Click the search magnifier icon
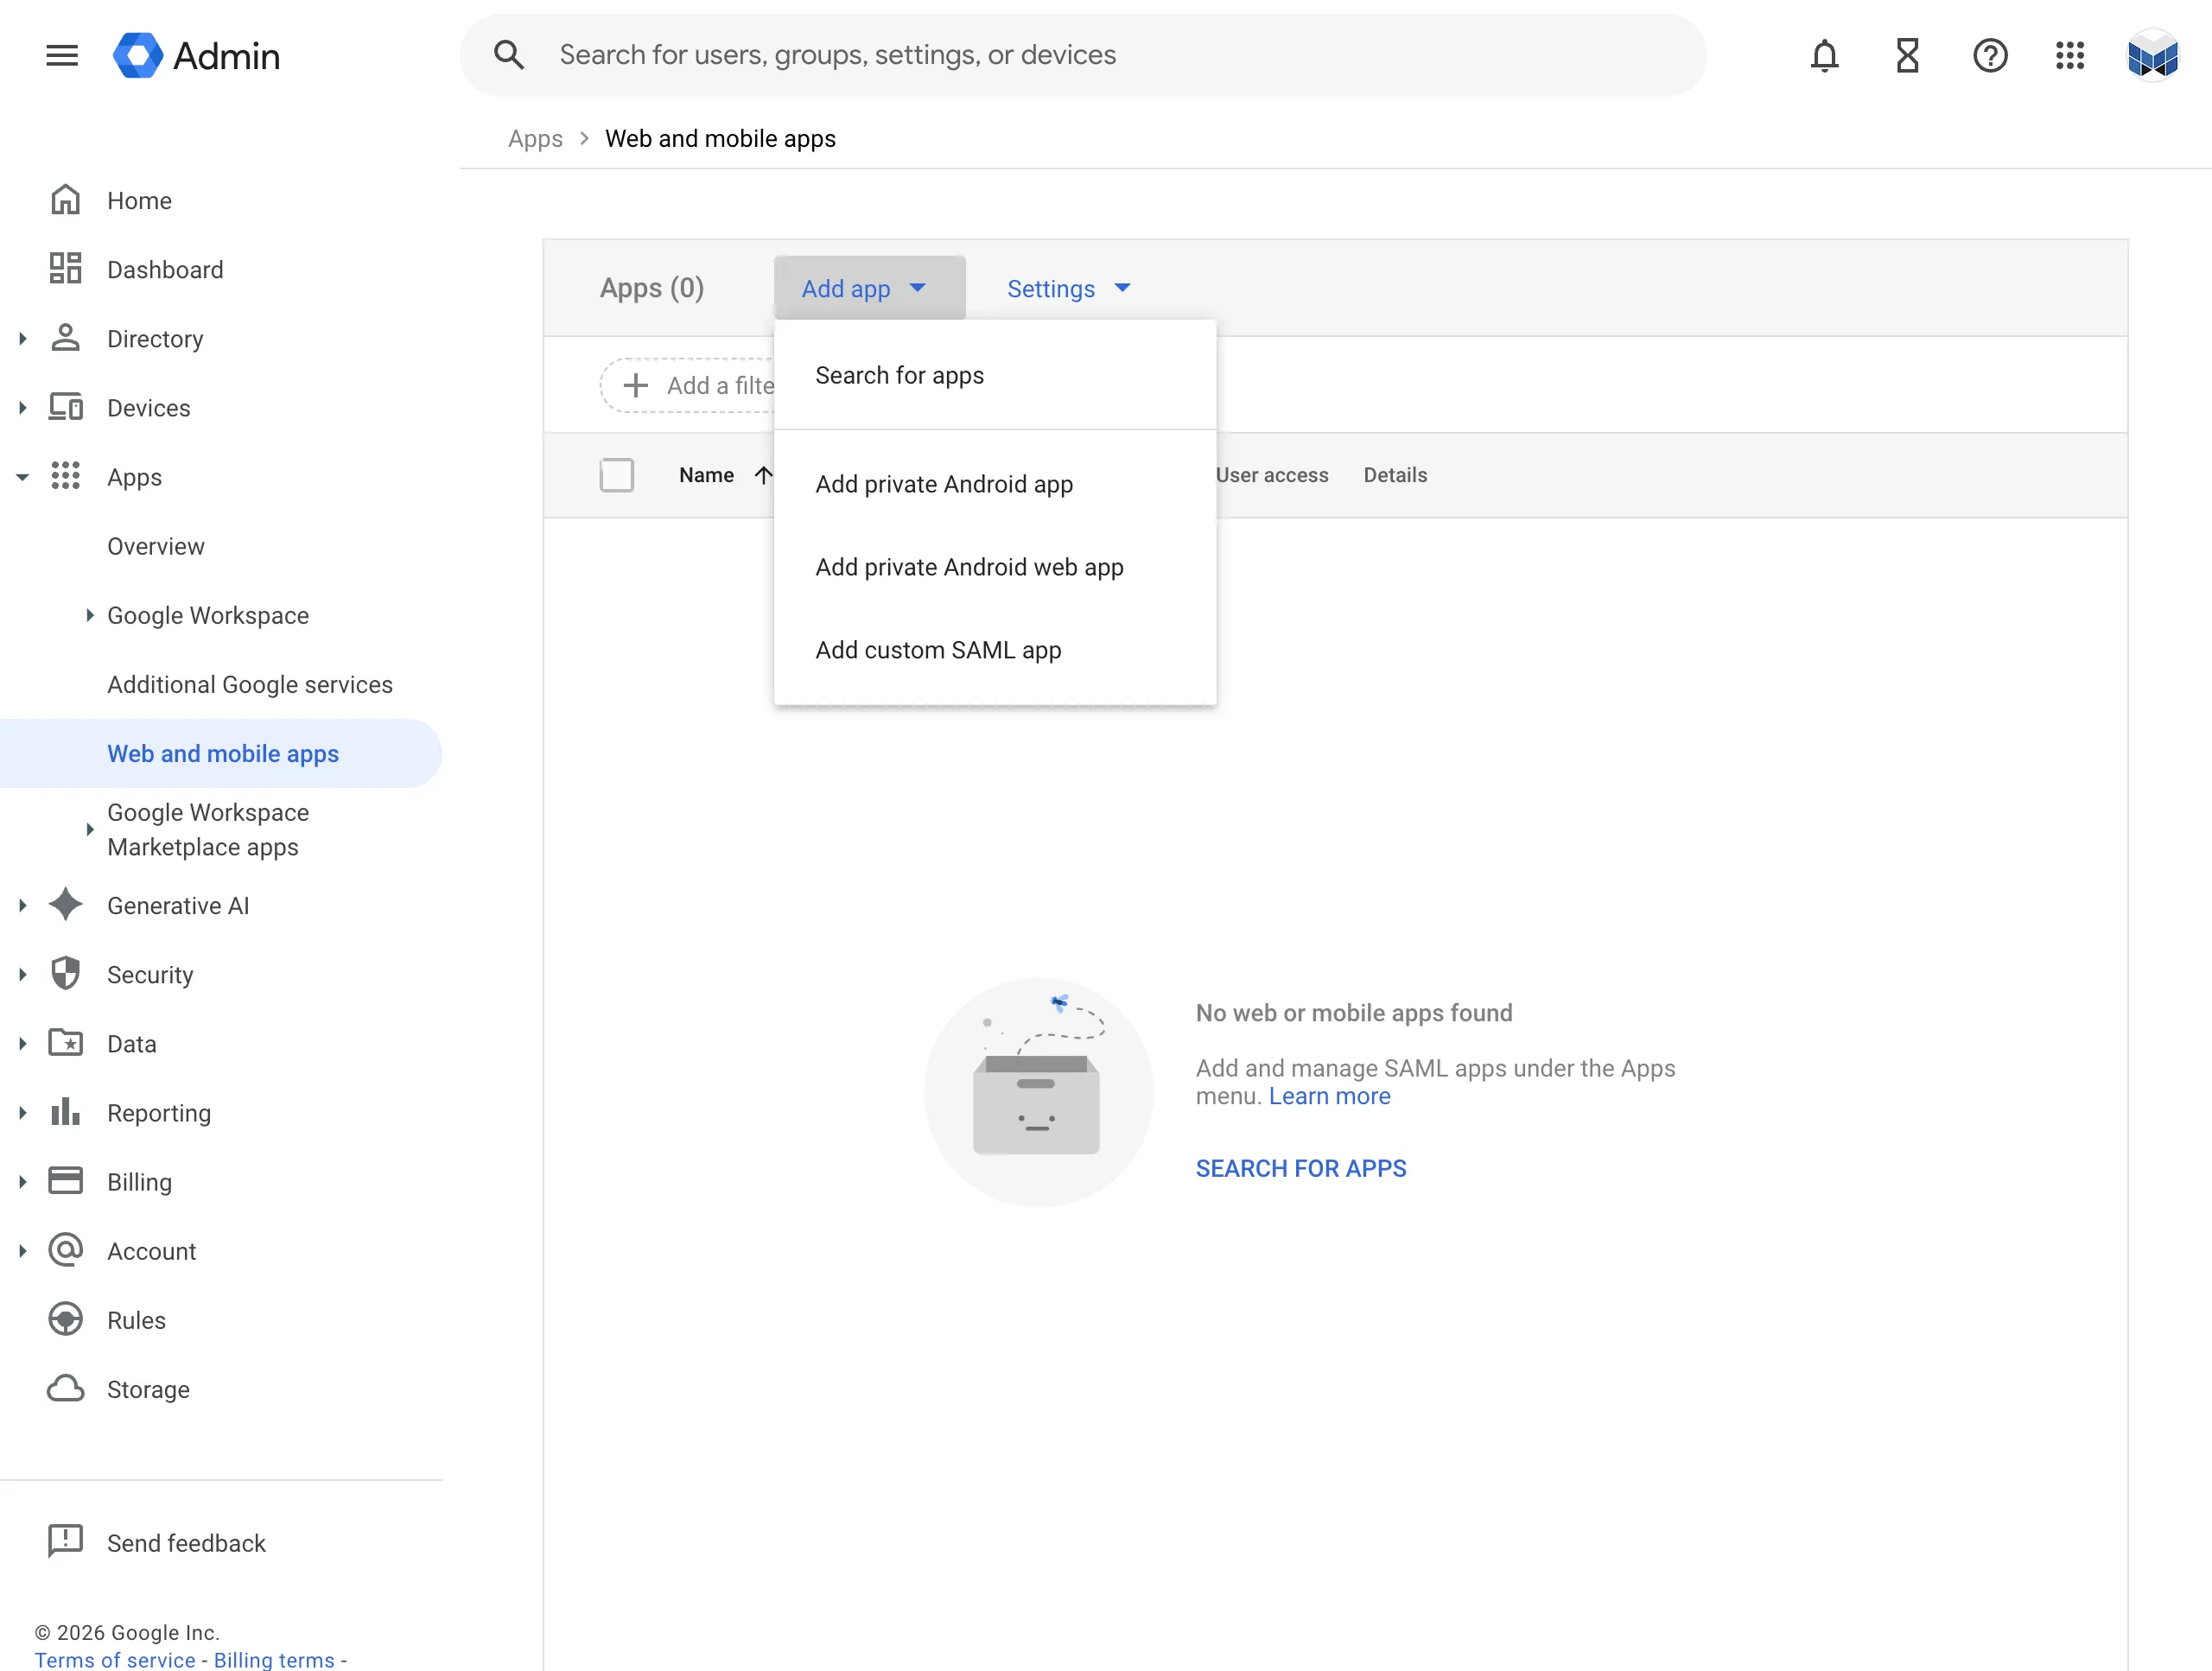 509,55
